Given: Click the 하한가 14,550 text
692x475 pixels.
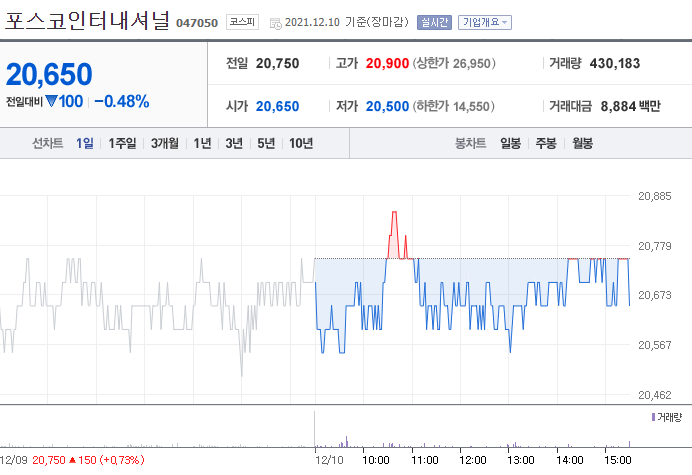Looking at the screenshot, I should [x=454, y=106].
